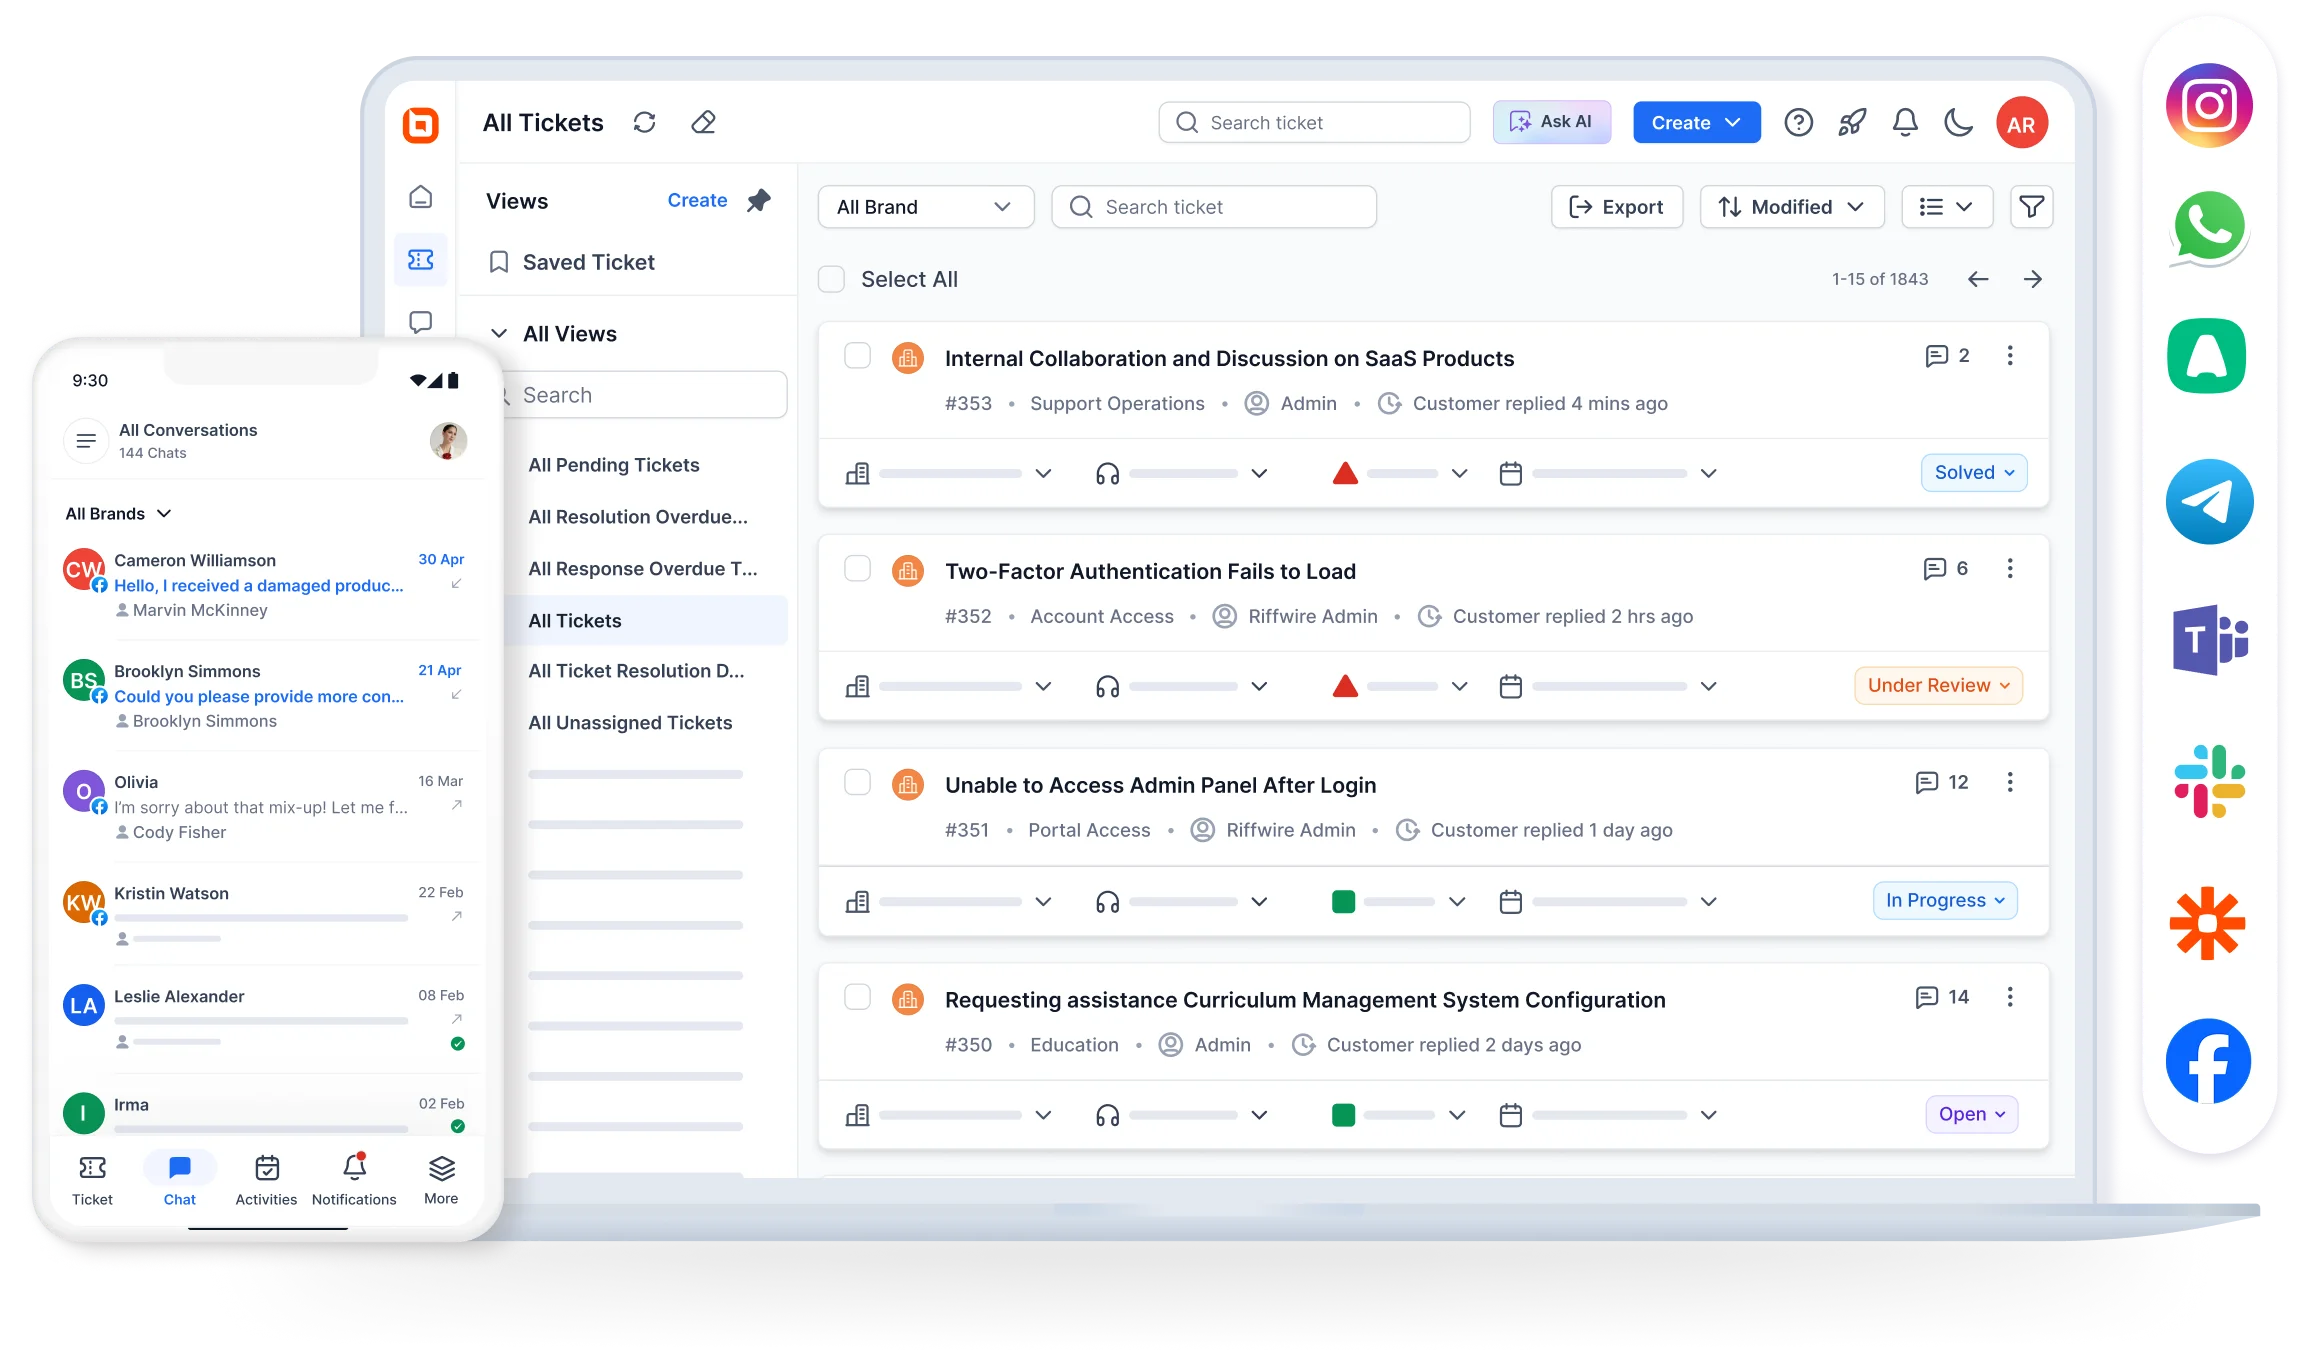Open the Modified sort dropdown
Viewport: 2308px width, 1356px height.
pos(1791,207)
